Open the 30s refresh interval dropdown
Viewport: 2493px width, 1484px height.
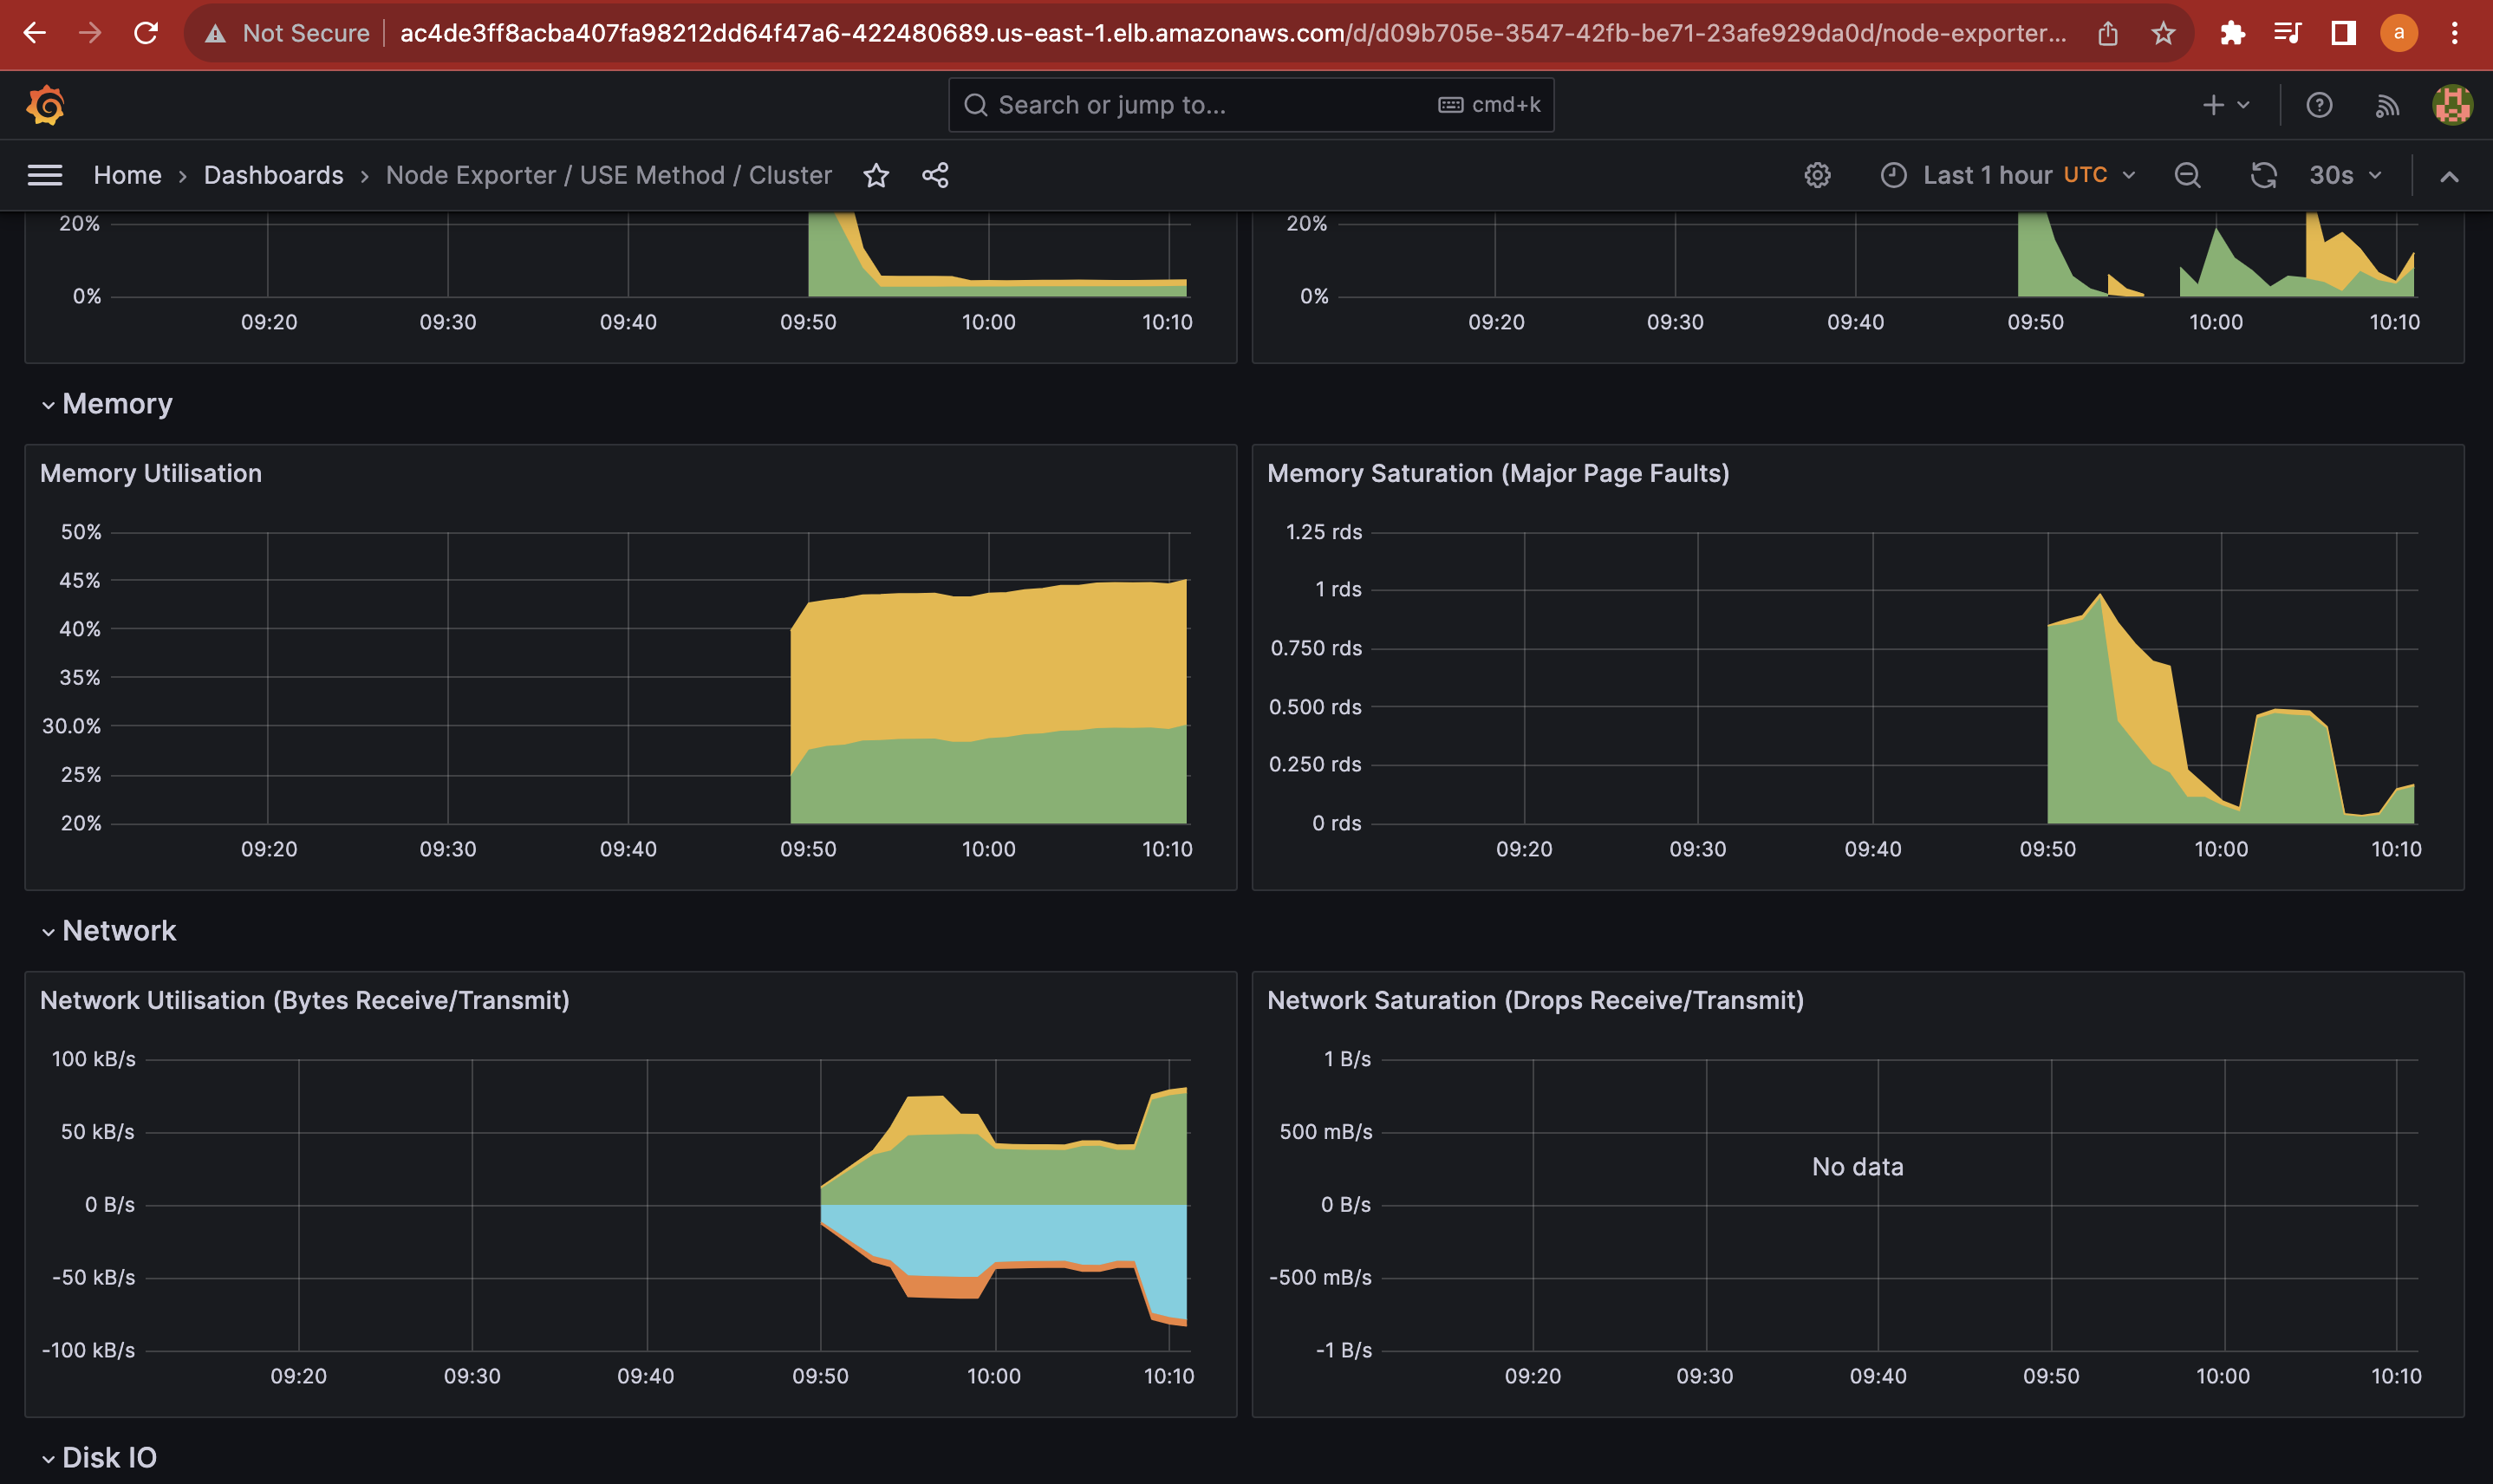(x=2345, y=176)
